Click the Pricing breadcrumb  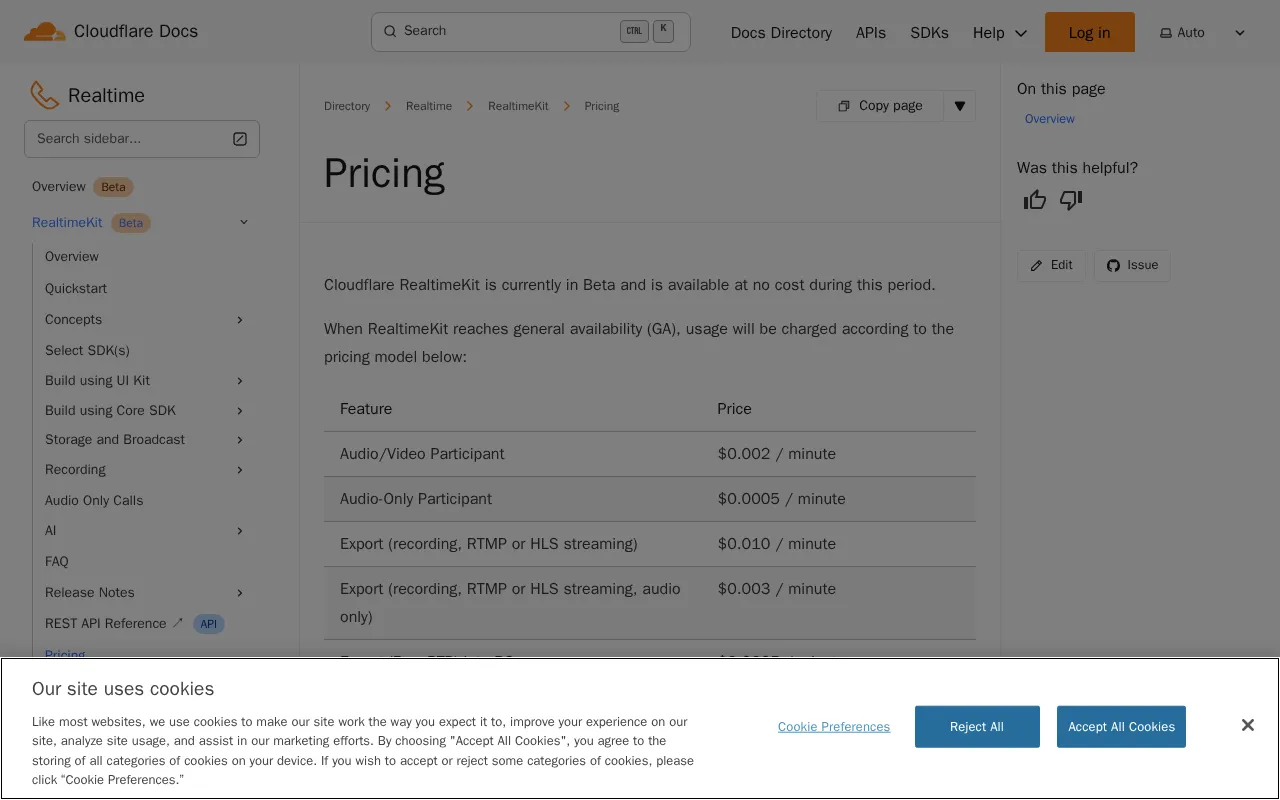tap(602, 106)
